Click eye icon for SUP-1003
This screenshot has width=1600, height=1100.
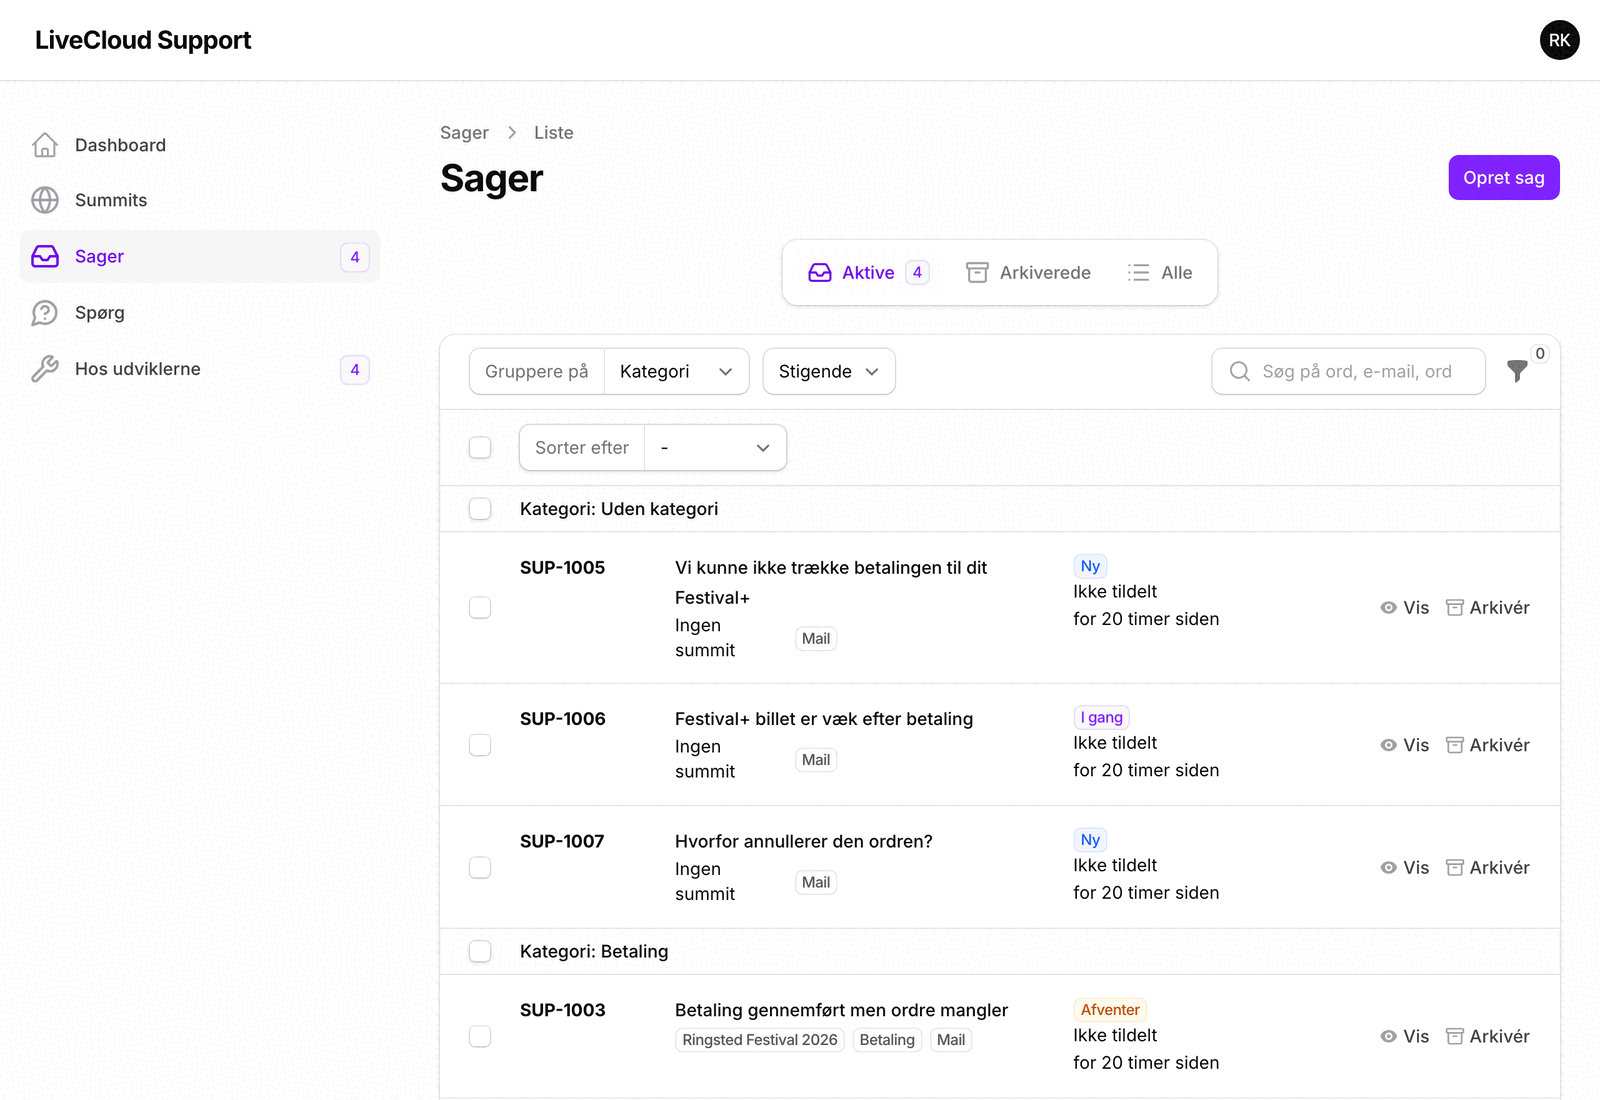click(1388, 1037)
